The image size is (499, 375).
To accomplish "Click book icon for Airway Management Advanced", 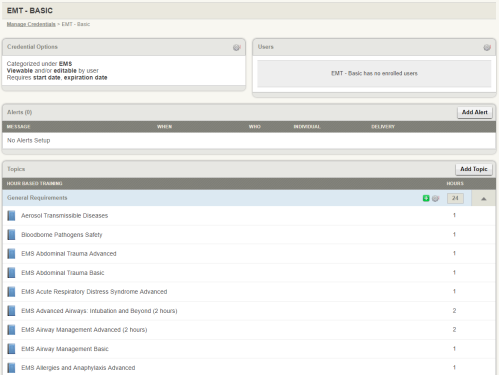I will [11, 330].
